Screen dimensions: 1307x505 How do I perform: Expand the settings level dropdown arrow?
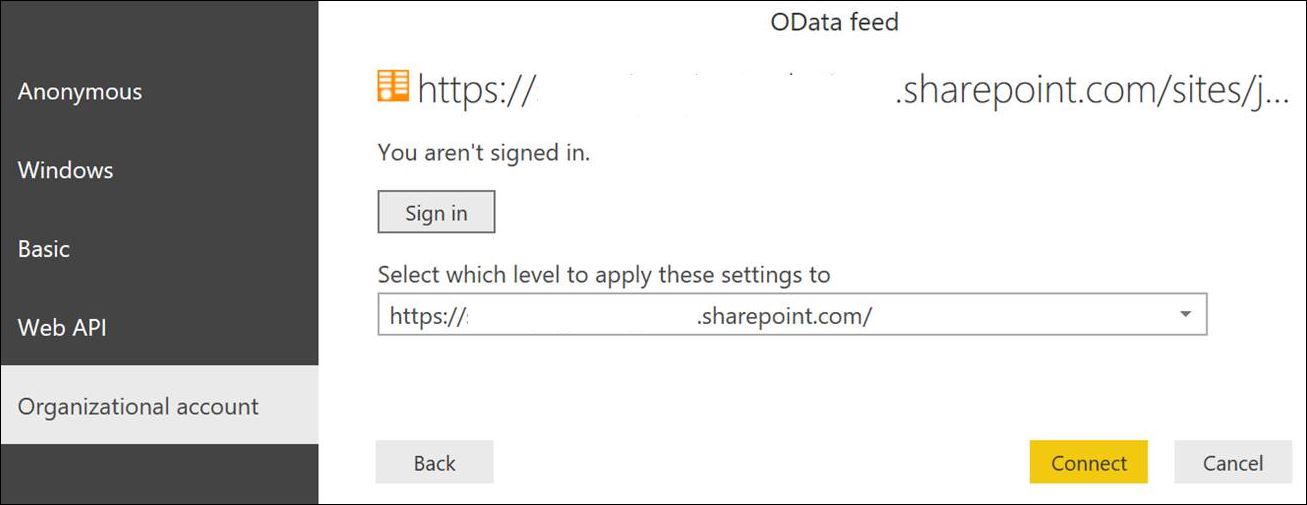tap(1185, 315)
